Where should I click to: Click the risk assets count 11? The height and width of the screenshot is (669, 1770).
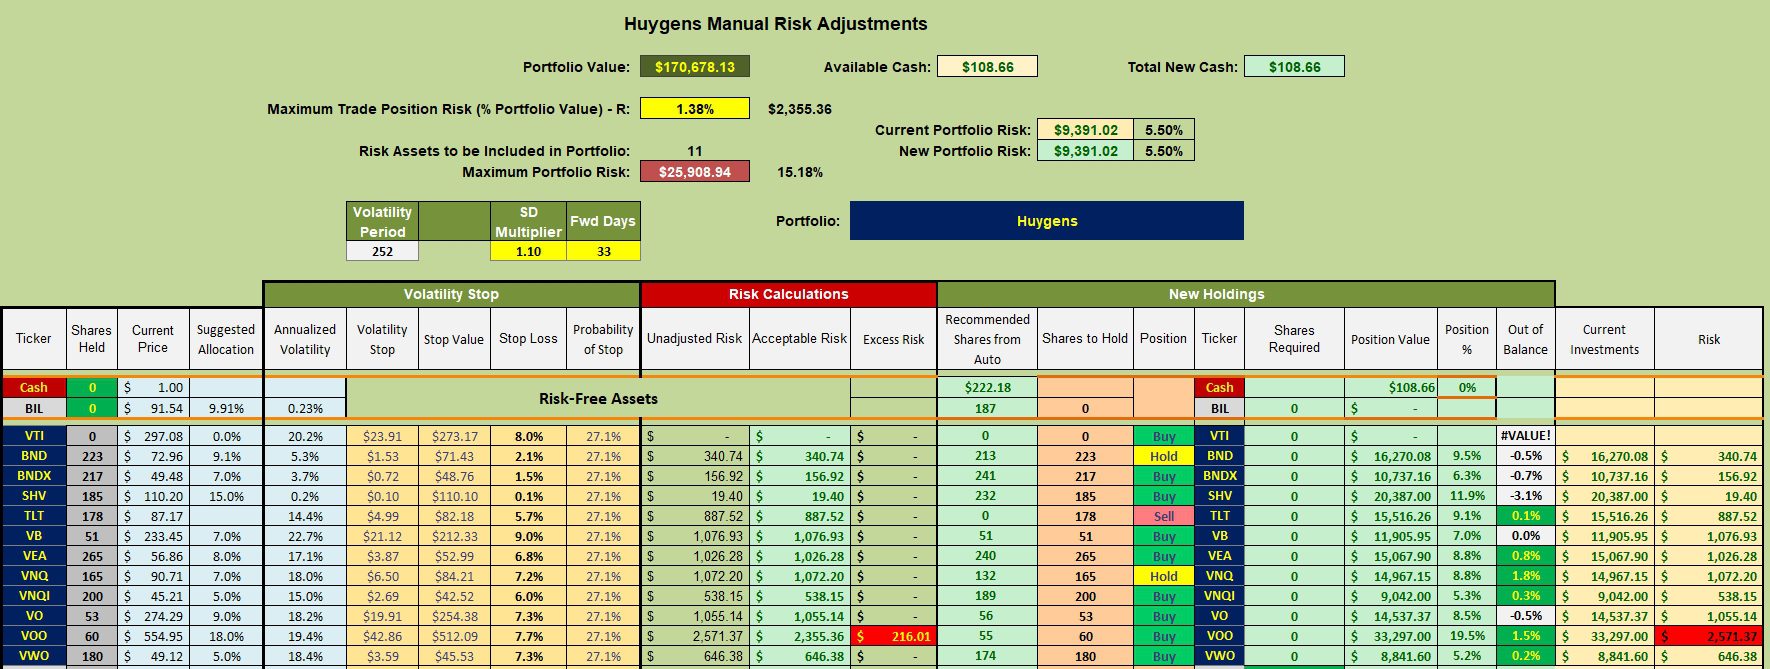coord(695,151)
